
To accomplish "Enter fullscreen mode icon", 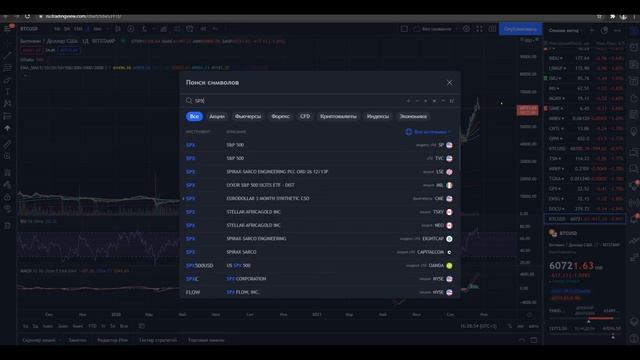I will pyautogui.click(x=480, y=29).
